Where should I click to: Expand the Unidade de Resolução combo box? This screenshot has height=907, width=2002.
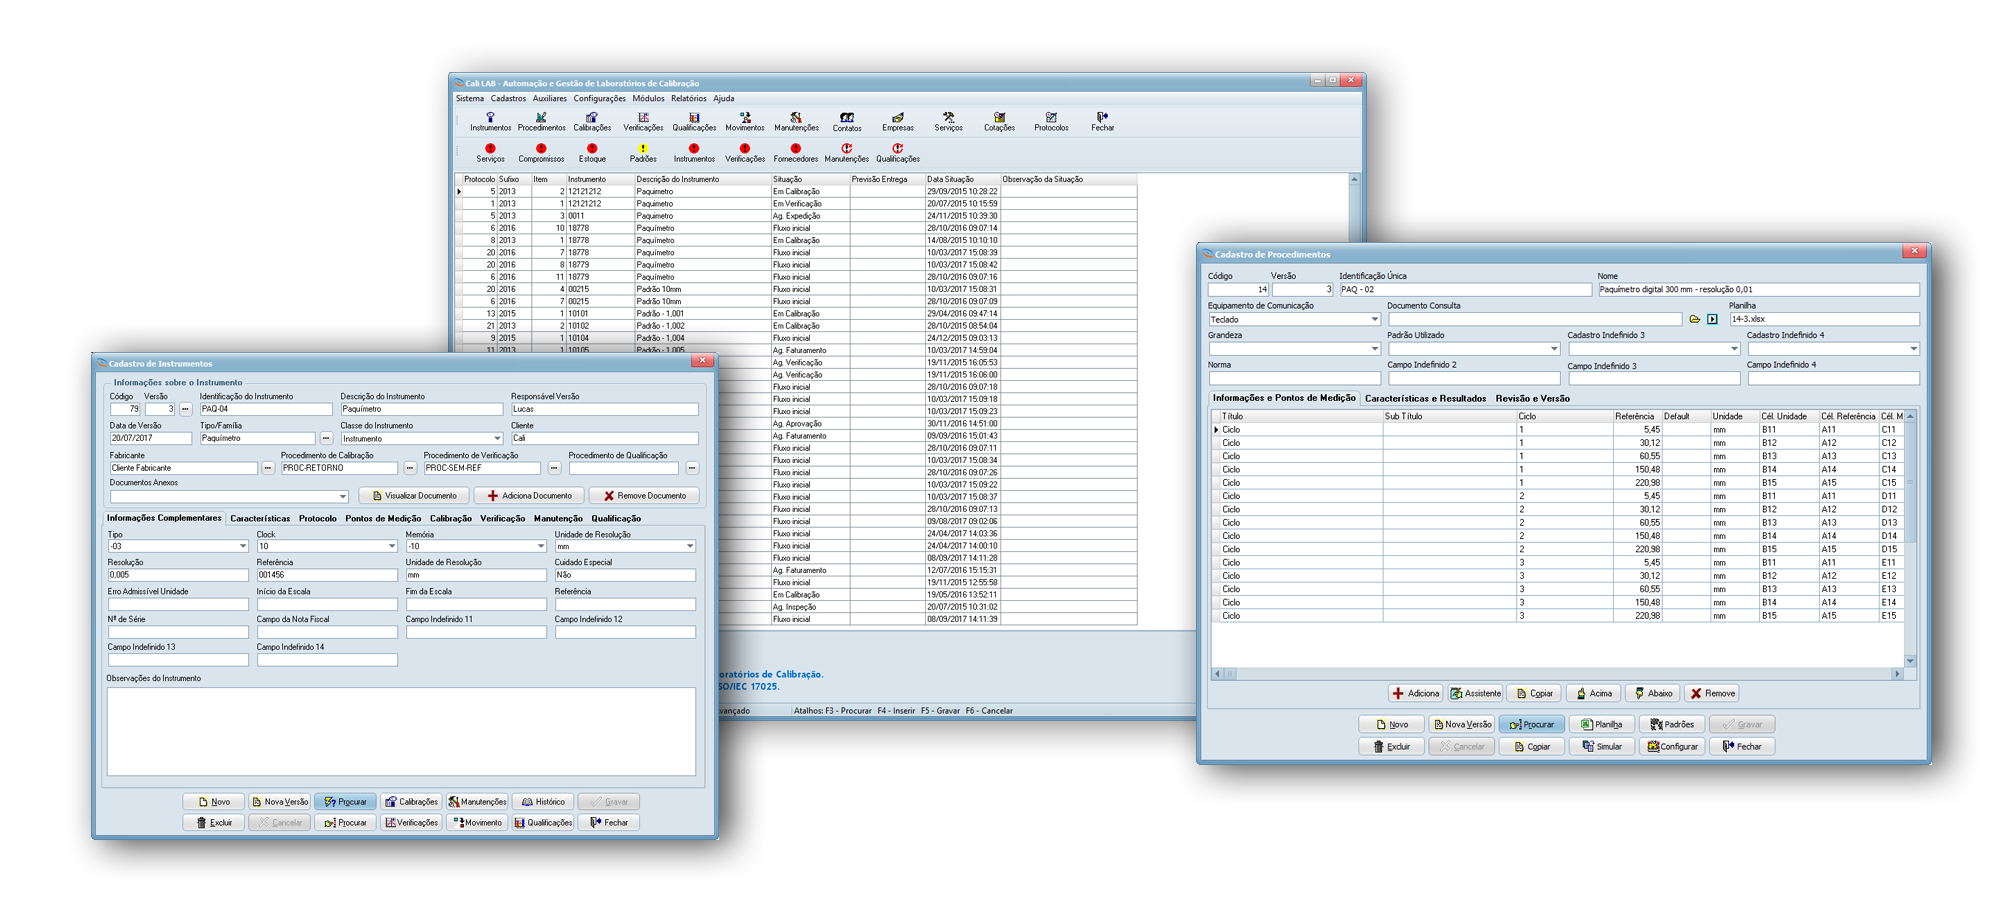coord(690,546)
